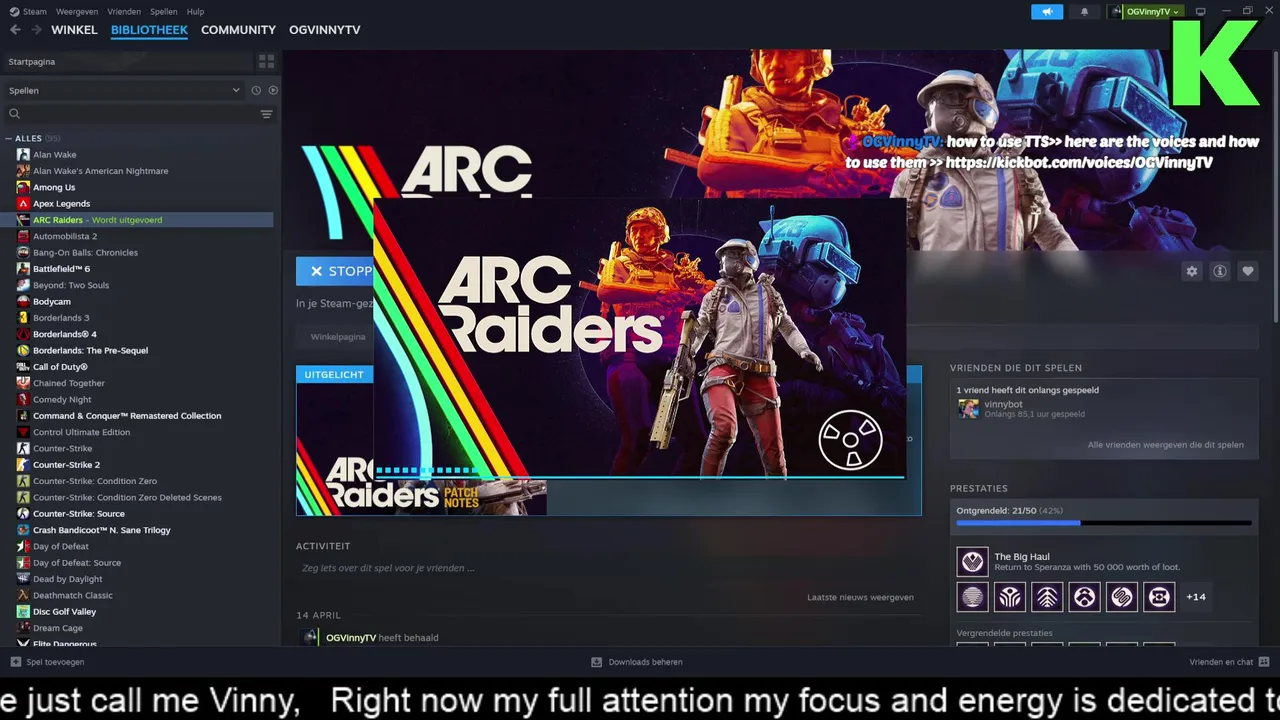Go forward with the right arrow
The height and width of the screenshot is (720, 1280).
37,30
